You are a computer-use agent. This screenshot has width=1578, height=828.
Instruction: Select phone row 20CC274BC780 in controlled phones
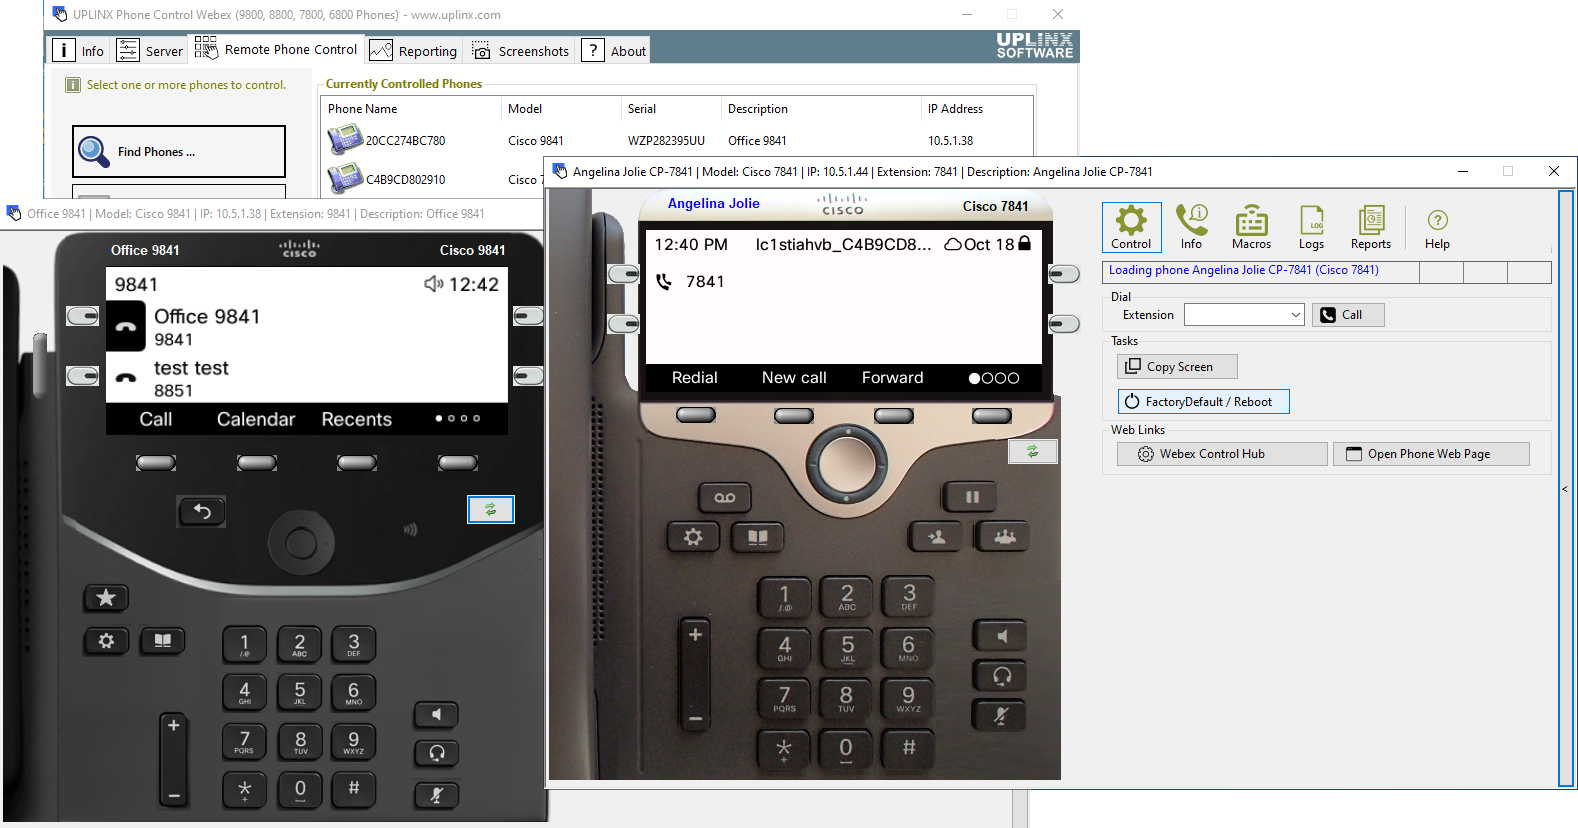(x=678, y=140)
